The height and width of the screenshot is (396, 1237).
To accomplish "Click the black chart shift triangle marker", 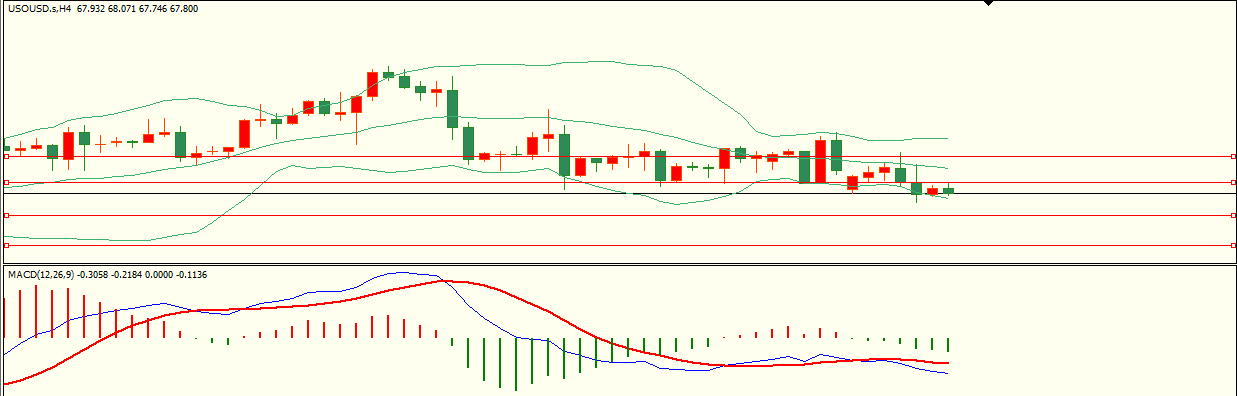I will (988, 3).
